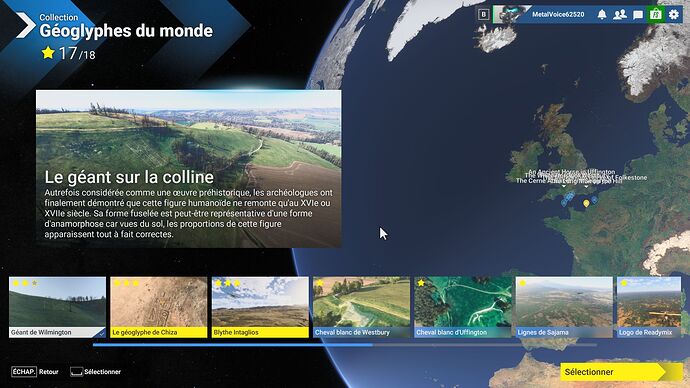690x388 pixels.
Task: Click the white chevron next to Collection
Action: [x=26, y=25]
